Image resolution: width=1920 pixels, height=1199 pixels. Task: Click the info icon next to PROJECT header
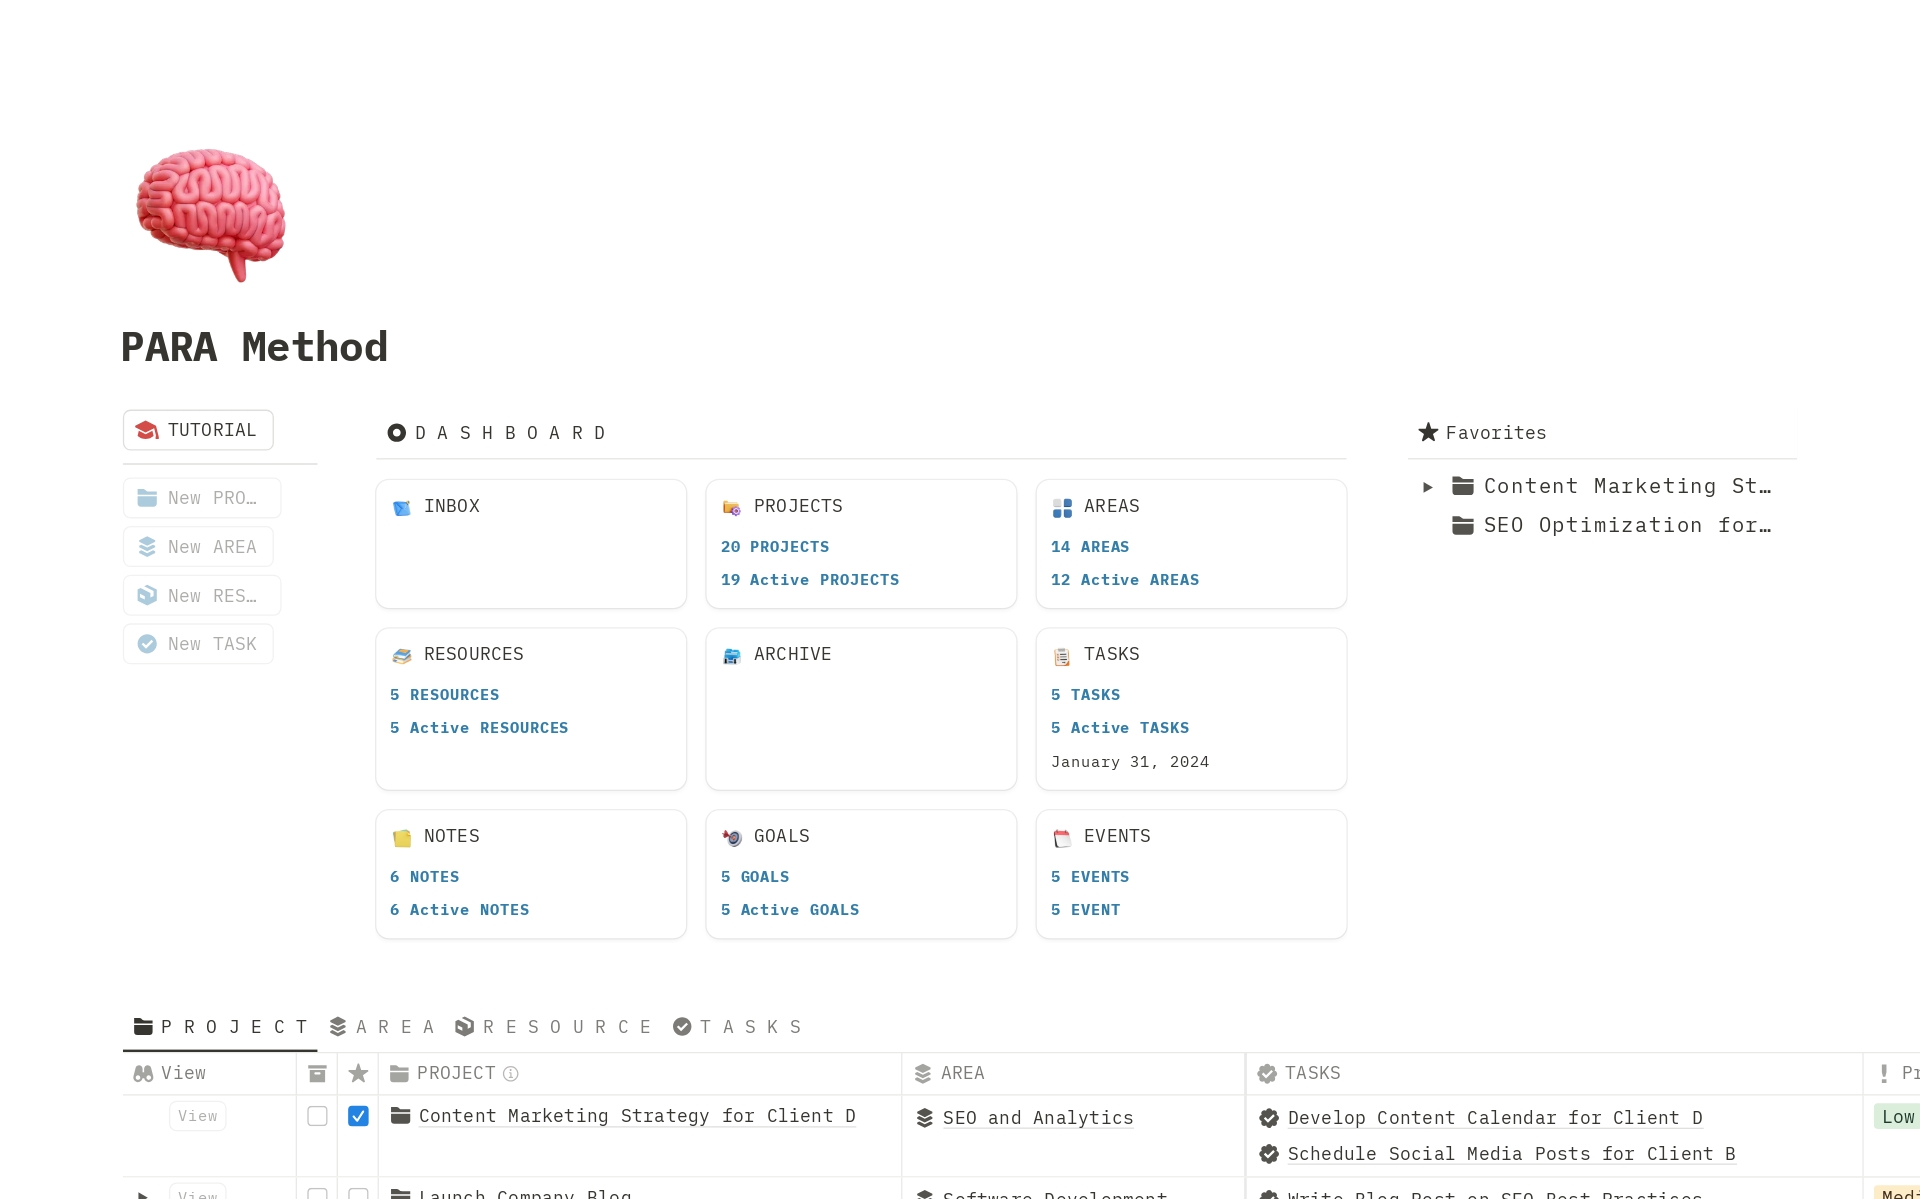[511, 1073]
